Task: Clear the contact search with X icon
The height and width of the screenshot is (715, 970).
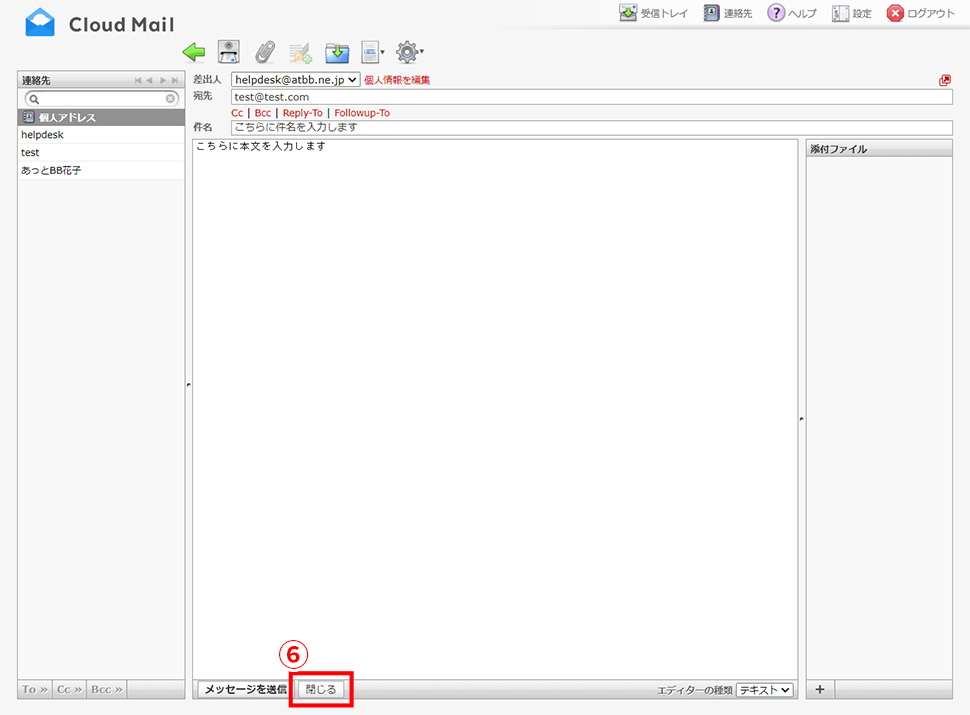Action: (171, 99)
